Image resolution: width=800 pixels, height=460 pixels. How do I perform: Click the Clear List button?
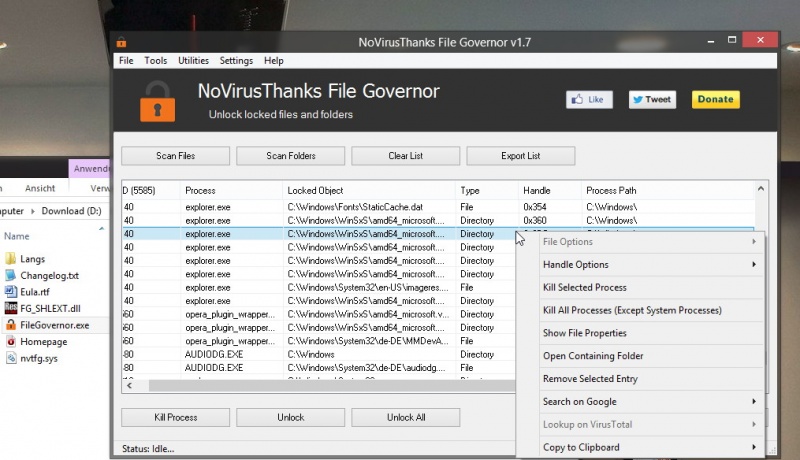tap(406, 156)
